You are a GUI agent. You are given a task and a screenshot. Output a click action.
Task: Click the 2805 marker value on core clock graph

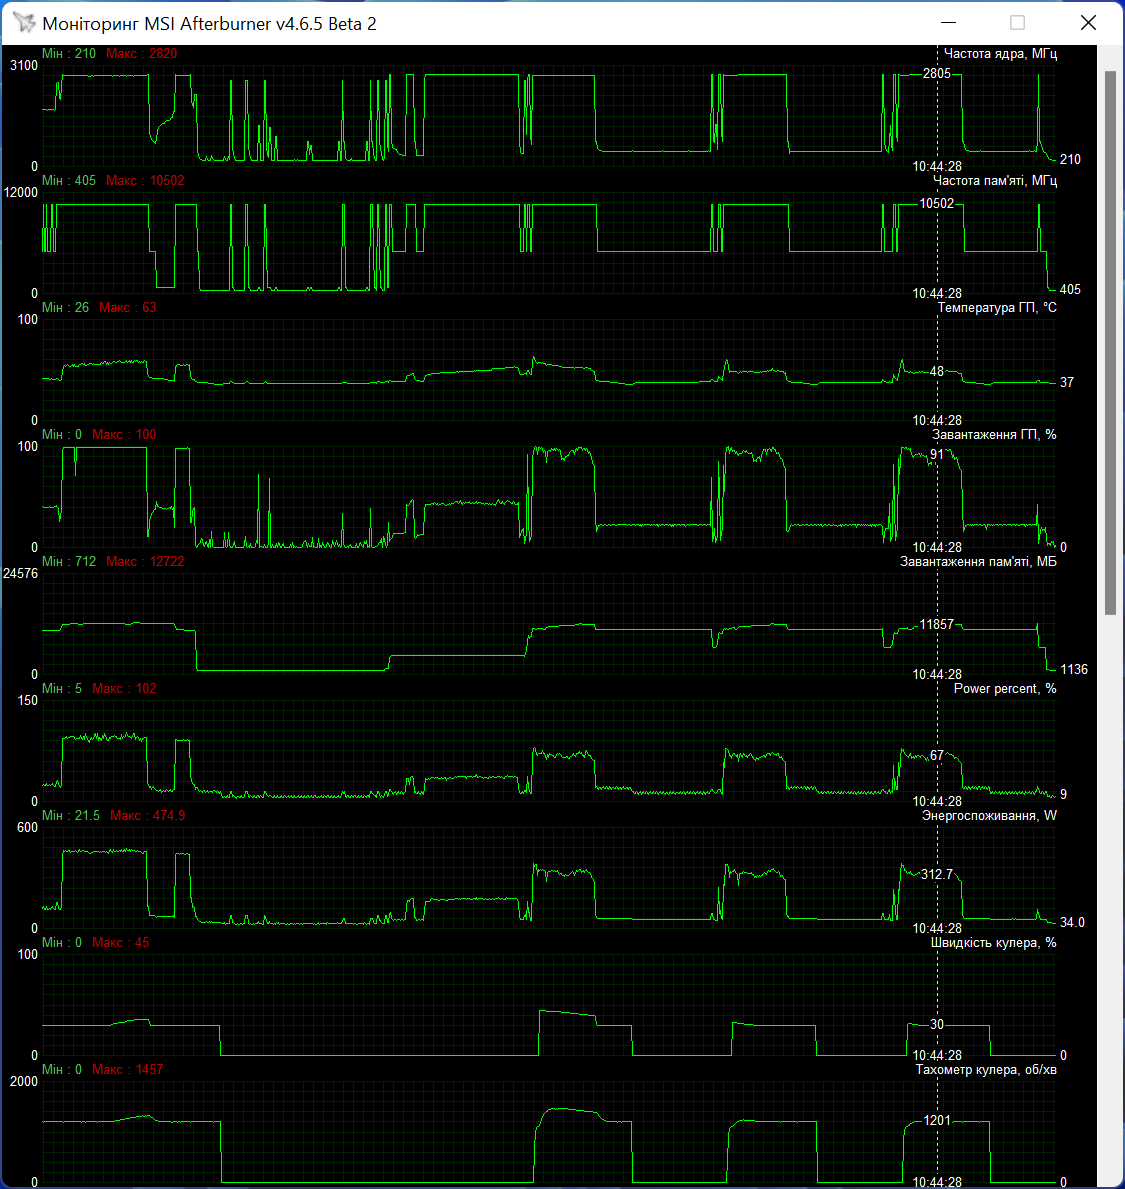(x=936, y=74)
